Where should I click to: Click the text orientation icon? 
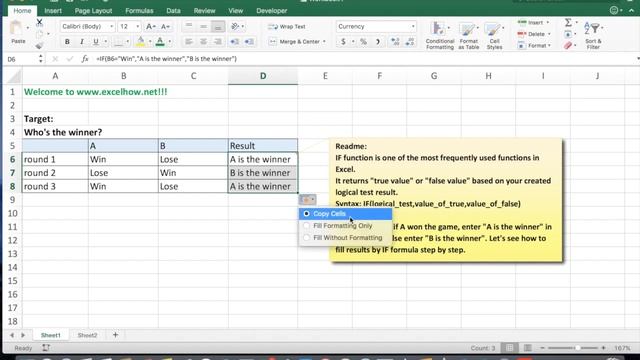[235, 27]
